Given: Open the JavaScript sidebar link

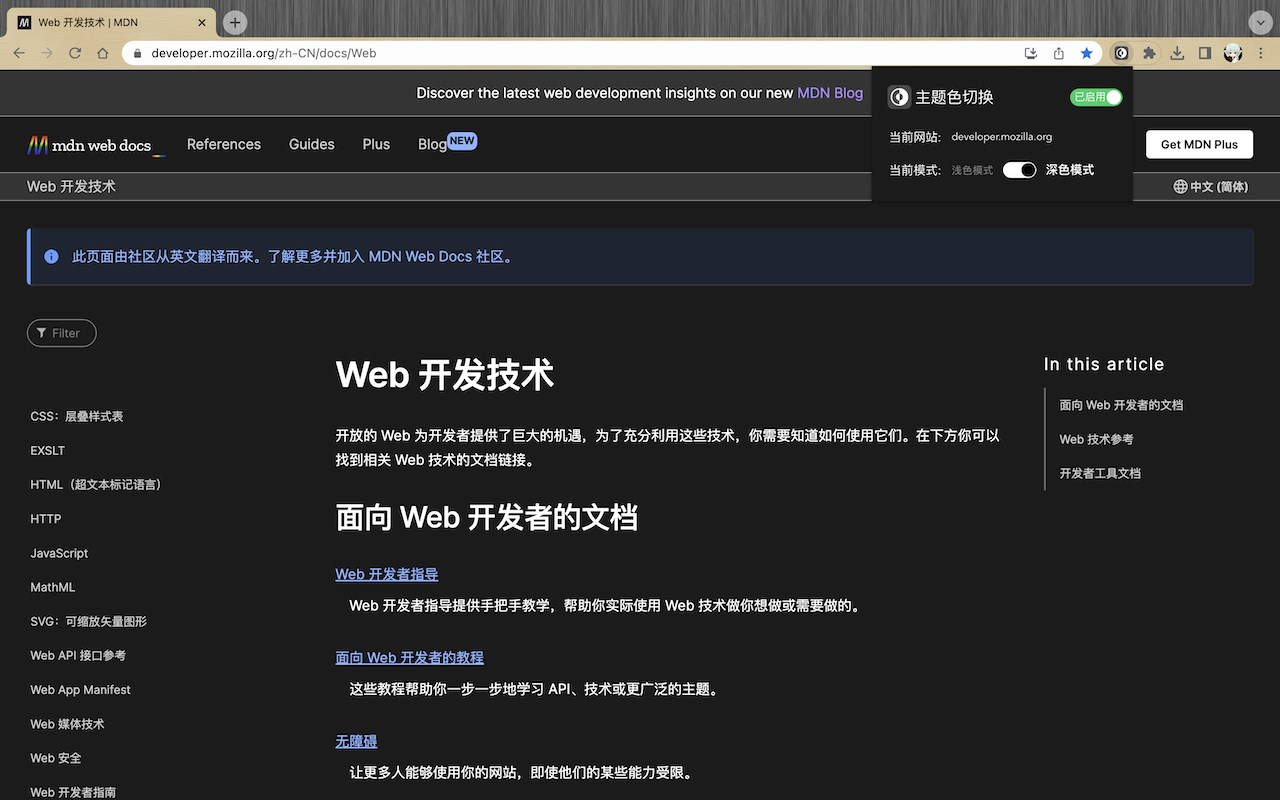Looking at the screenshot, I should (x=59, y=553).
